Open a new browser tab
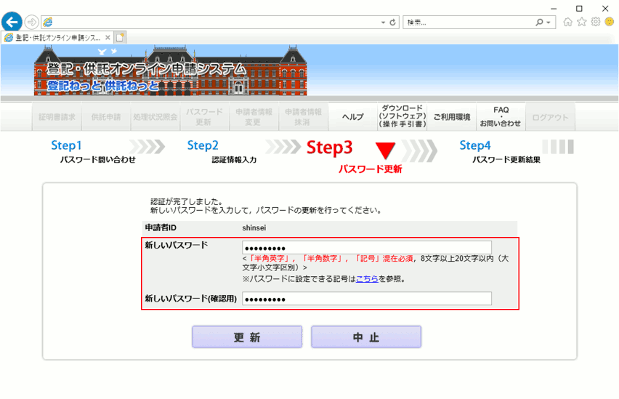Screen dimensions: 619x399 [x=120, y=37]
